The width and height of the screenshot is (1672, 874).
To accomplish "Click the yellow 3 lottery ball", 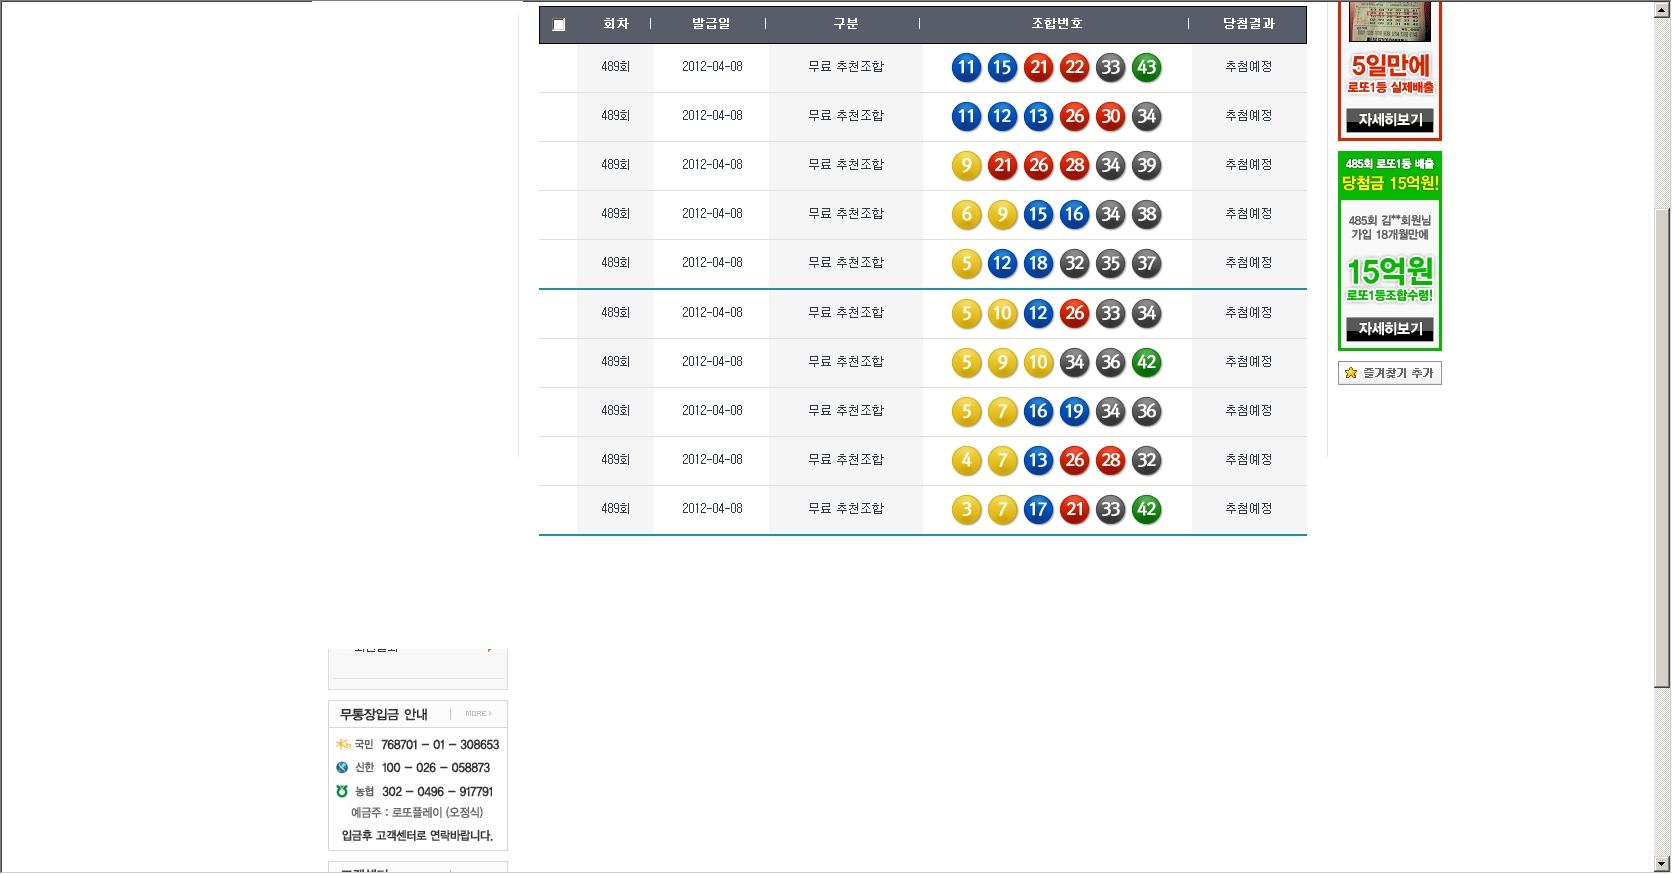I will (x=966, y=510).
